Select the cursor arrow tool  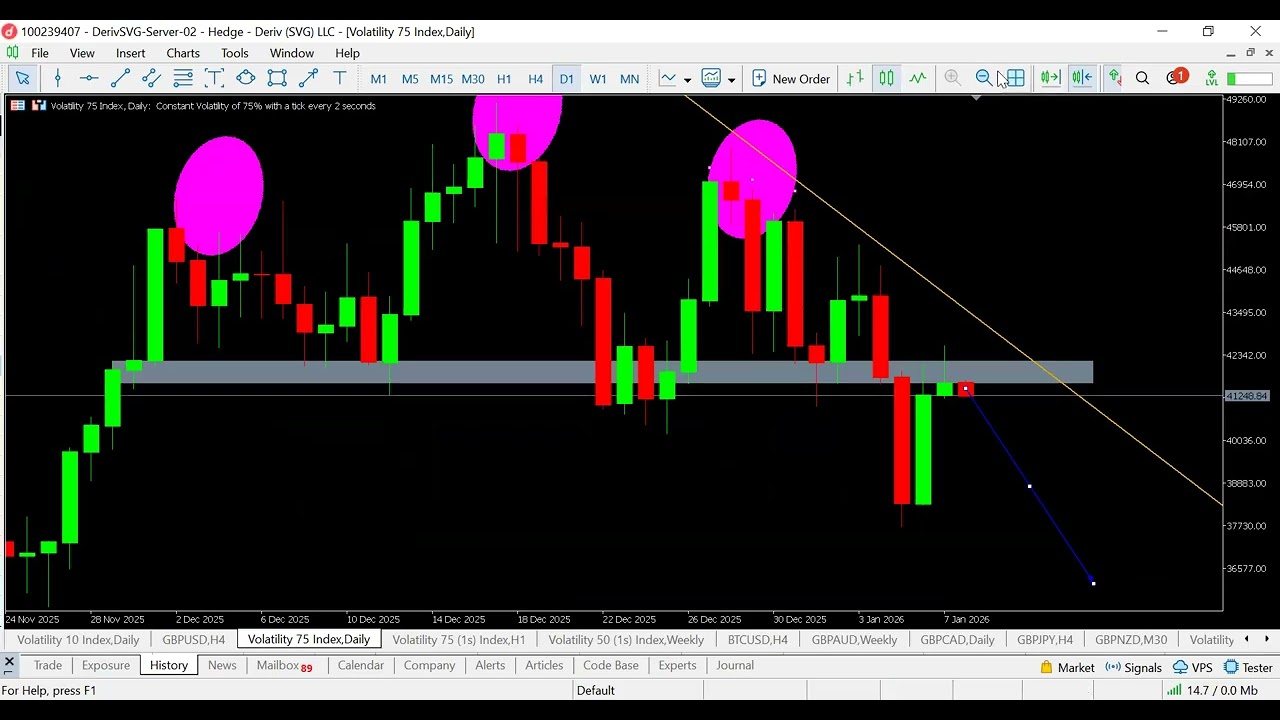coord(22,78)
